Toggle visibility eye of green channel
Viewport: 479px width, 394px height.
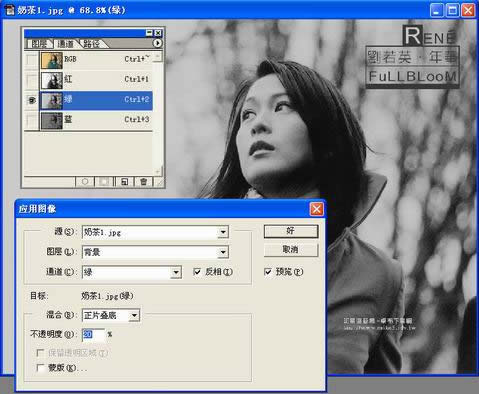click(x=32, y=100)
